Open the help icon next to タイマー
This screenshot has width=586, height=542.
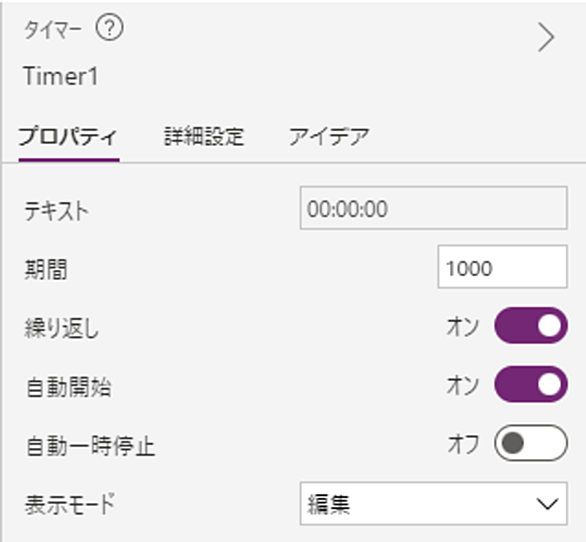tap(110, 27)
